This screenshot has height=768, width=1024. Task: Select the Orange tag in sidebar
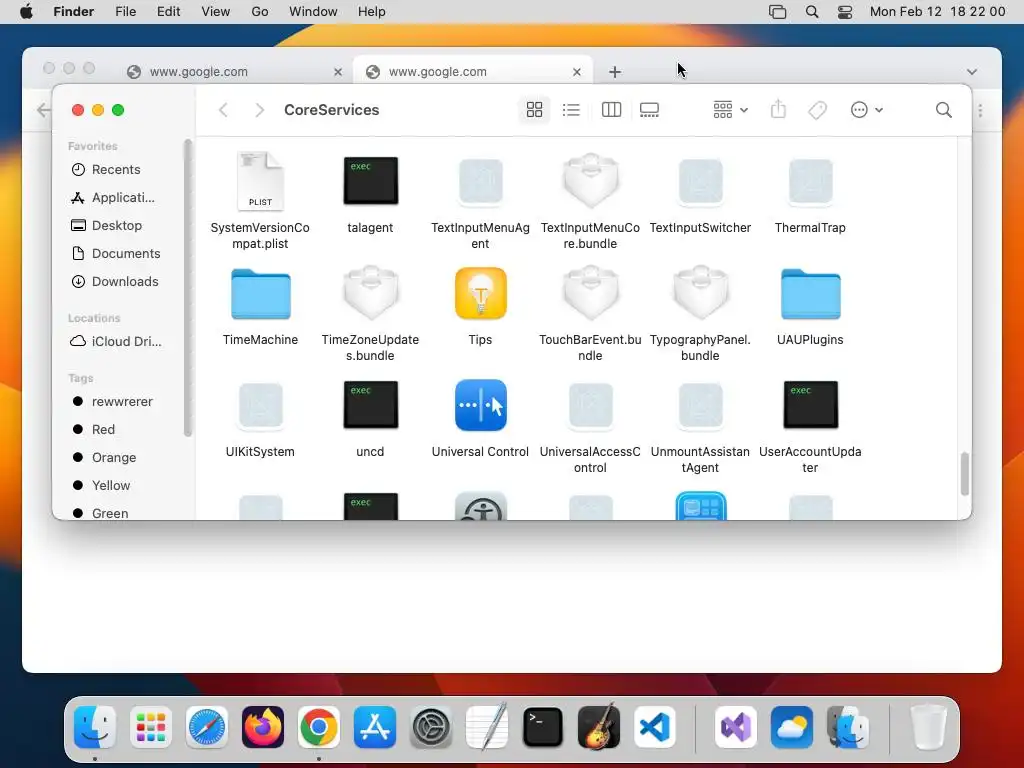coord(116,458)
